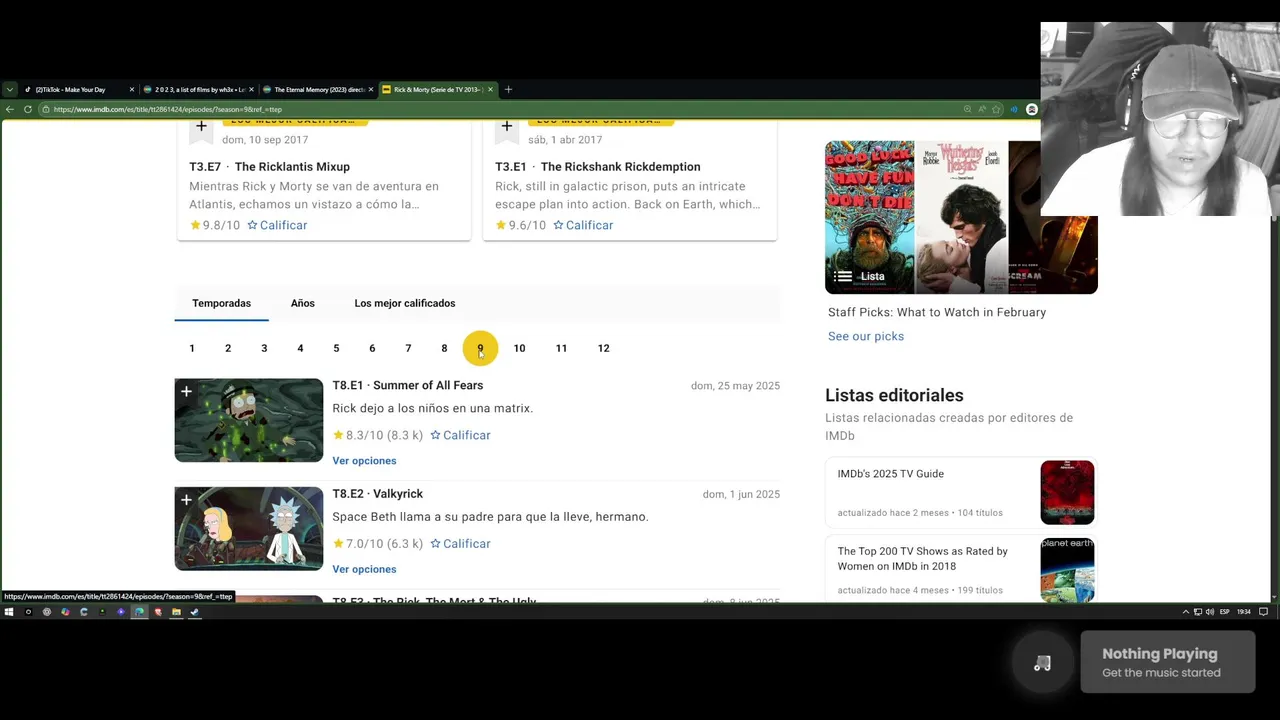Screen dimensions: 1280x720
Task: Select season 8
Action: [x=444, y=348]
